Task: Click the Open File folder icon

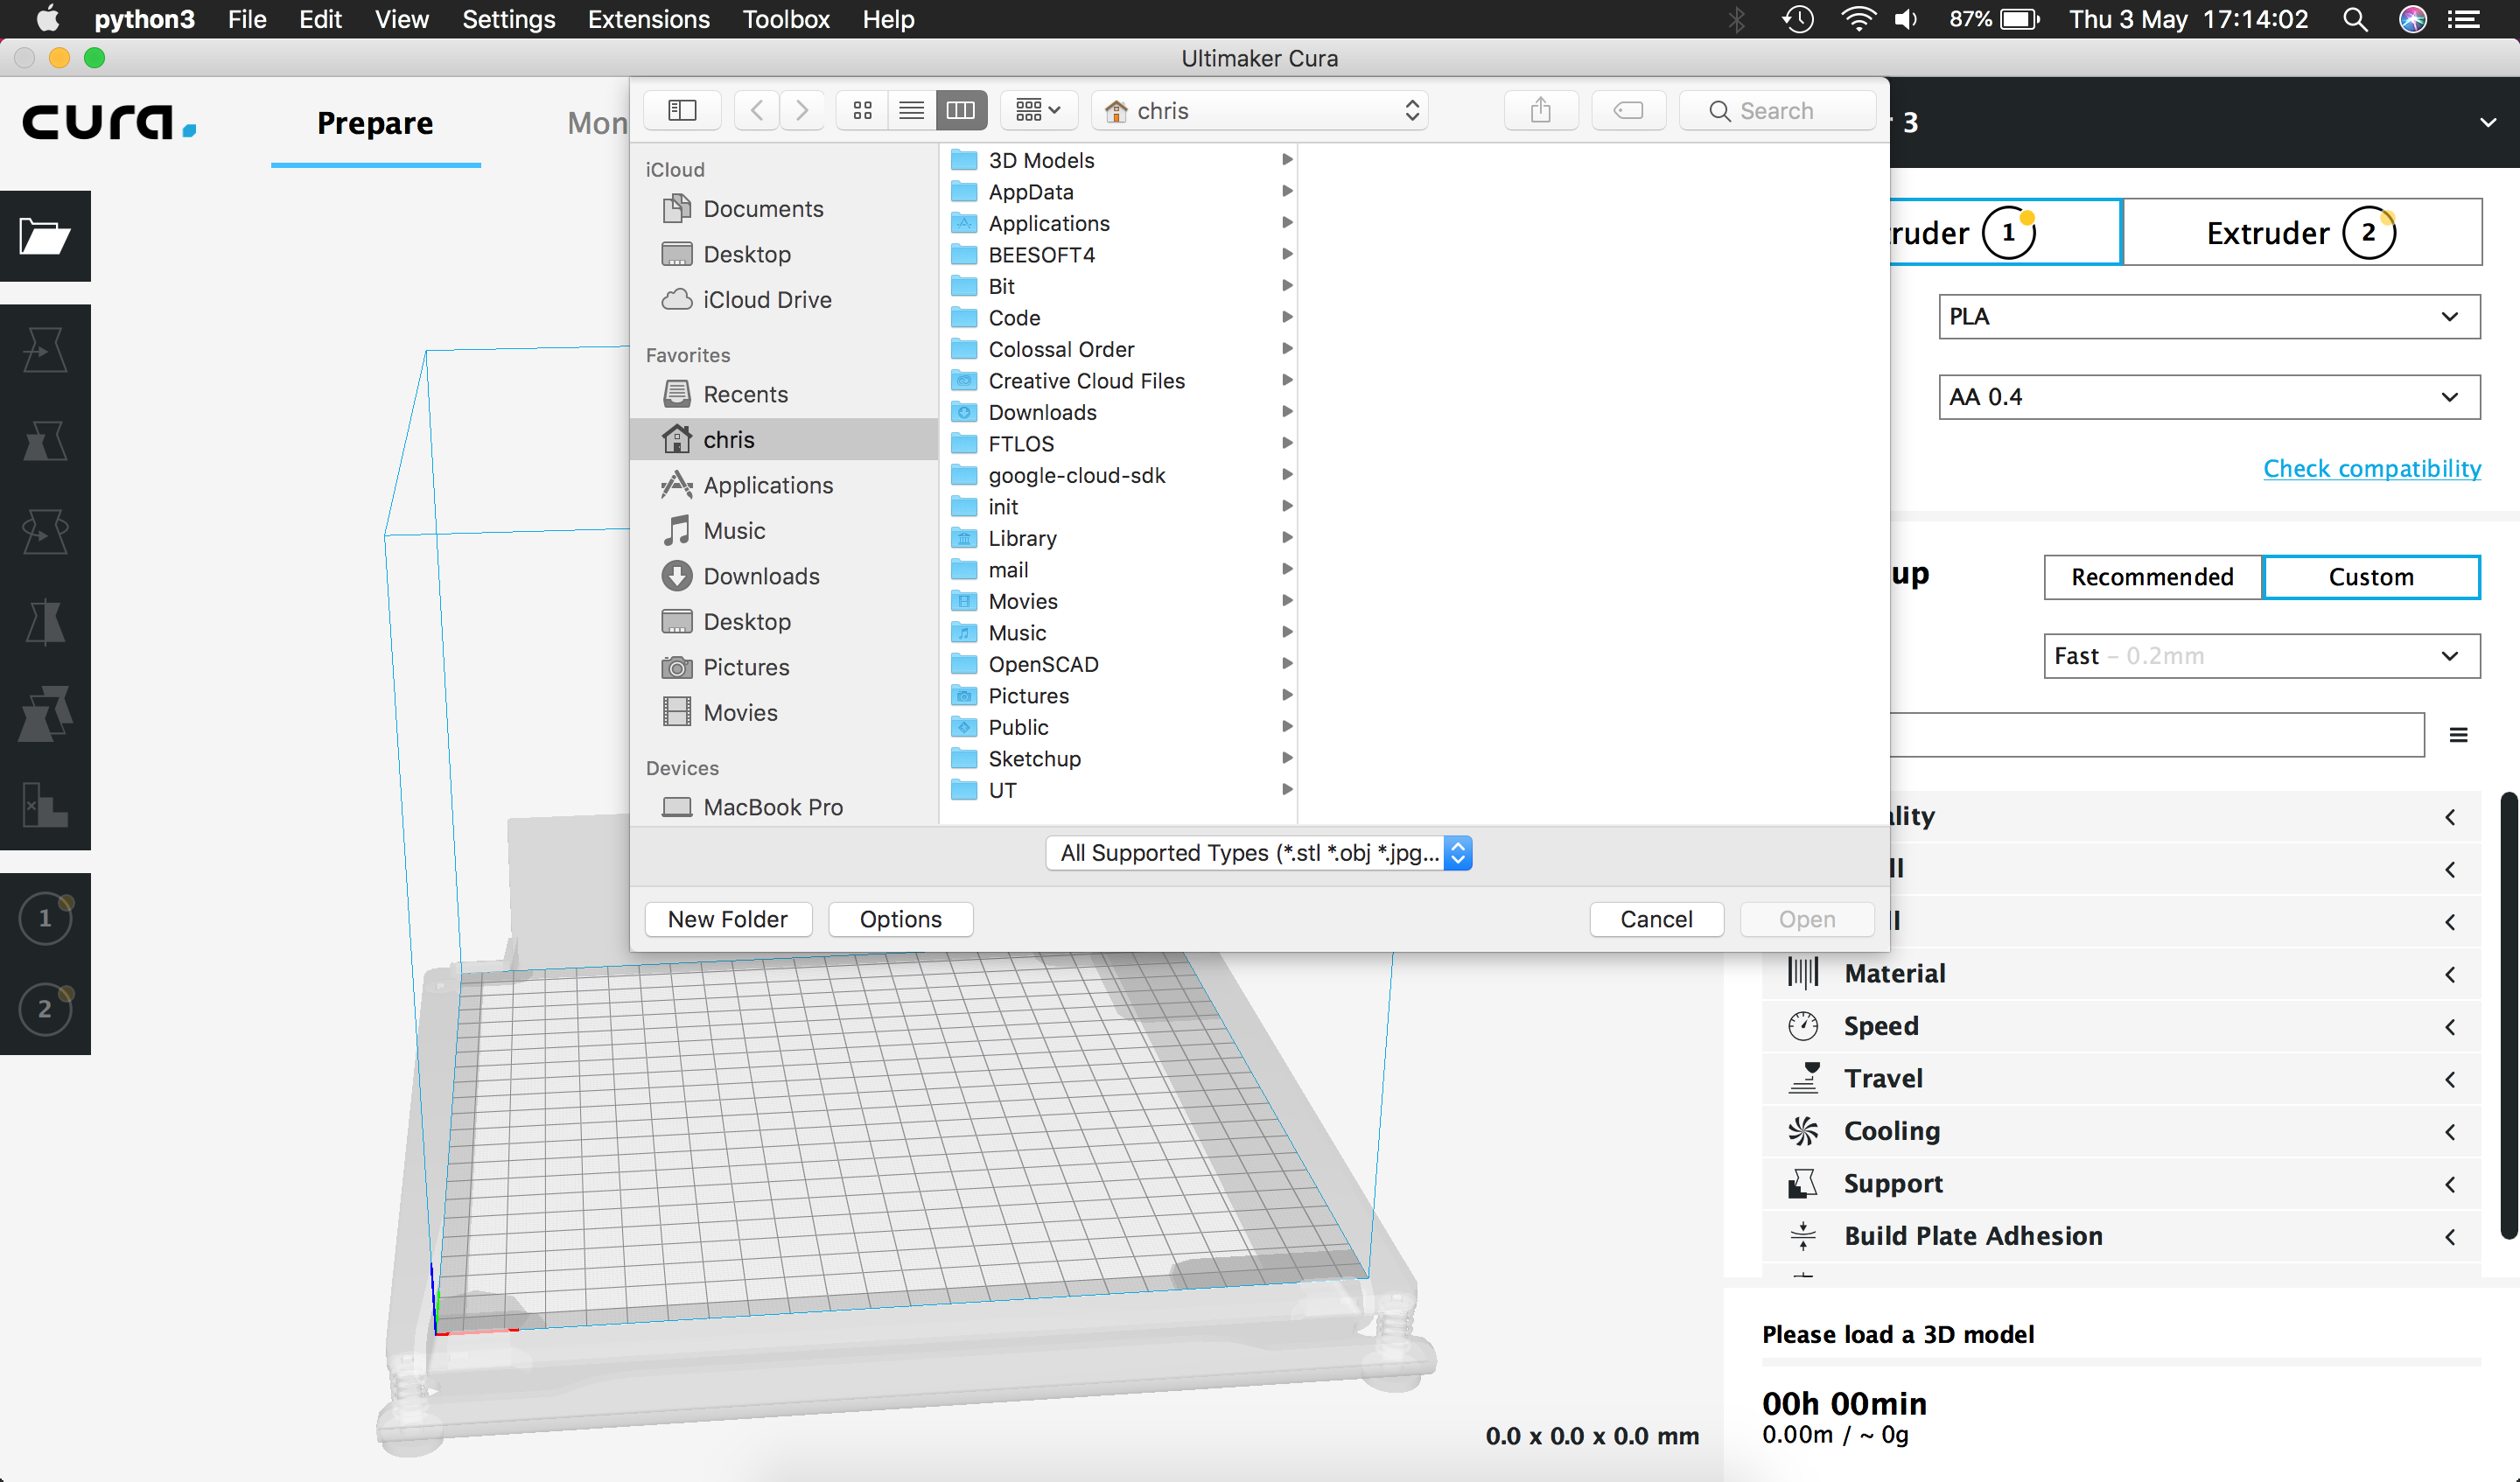Action: (44, 236)
